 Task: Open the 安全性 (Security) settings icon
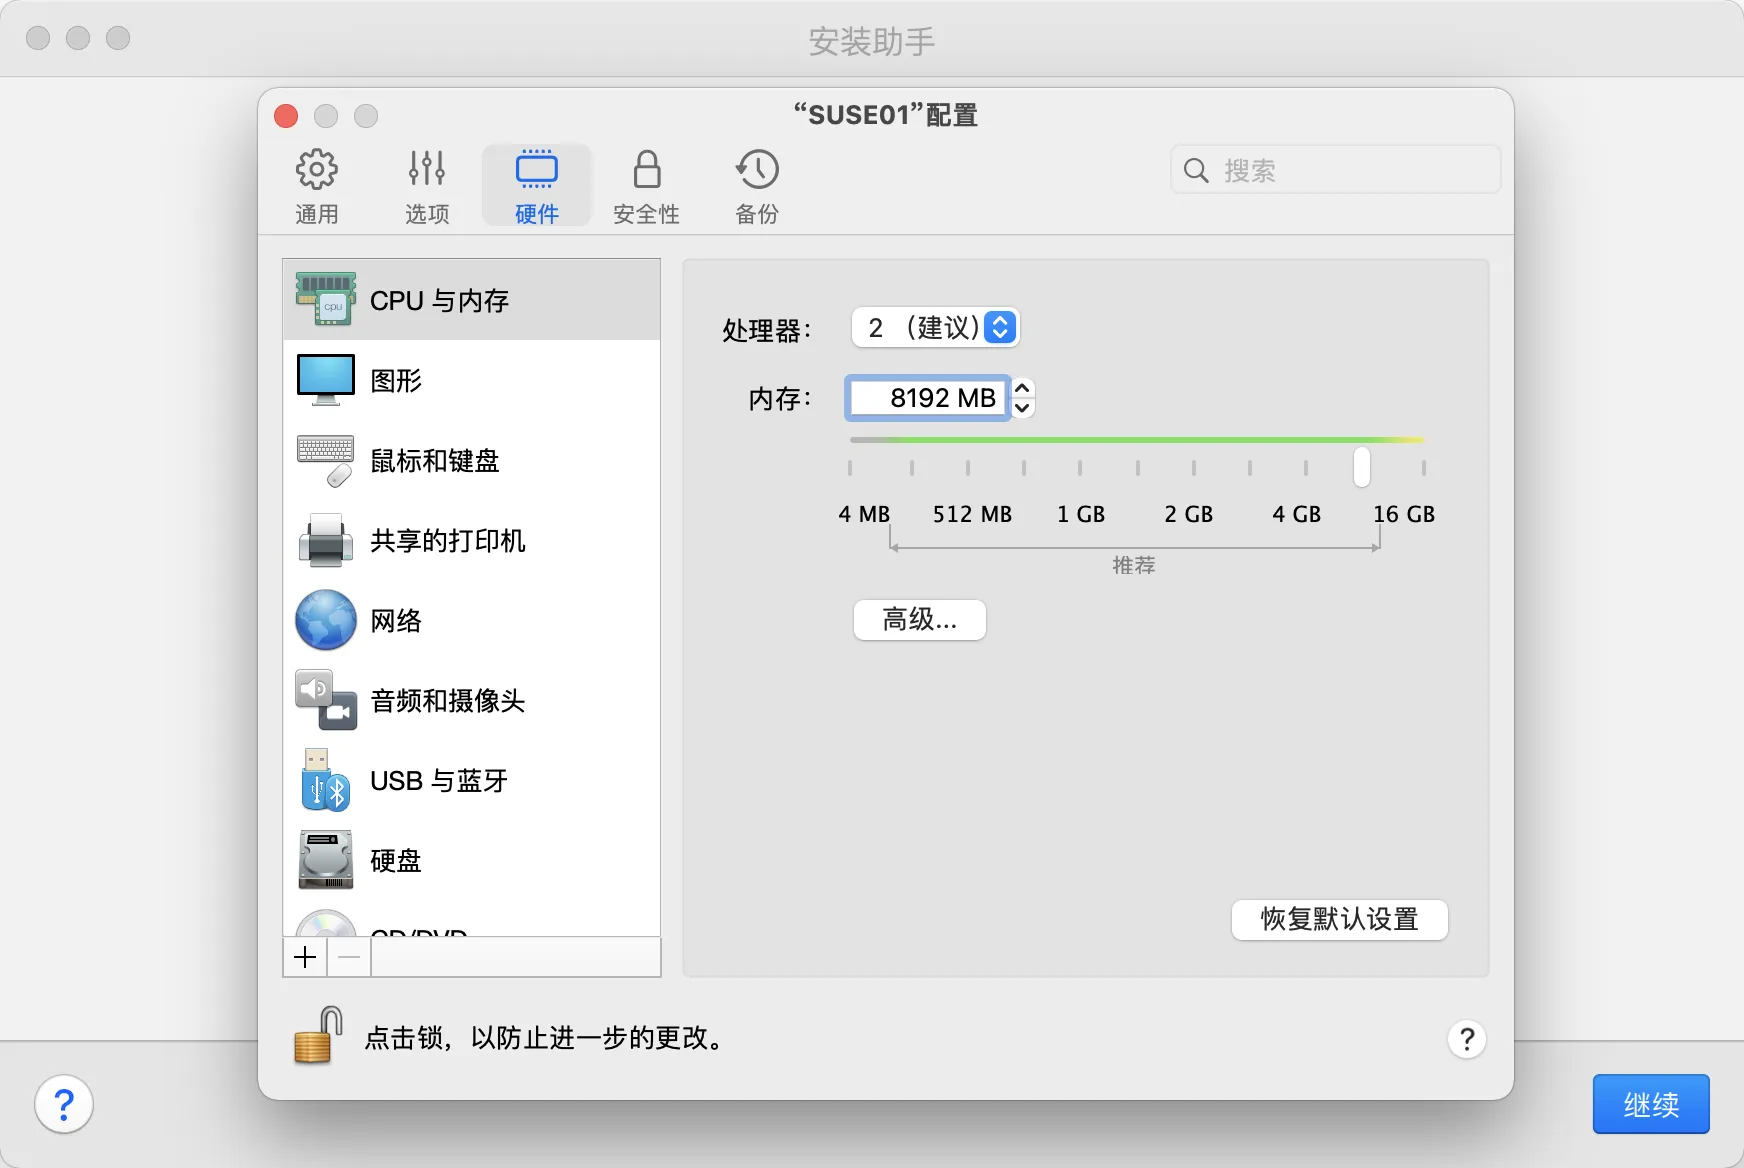pos(647,185)
